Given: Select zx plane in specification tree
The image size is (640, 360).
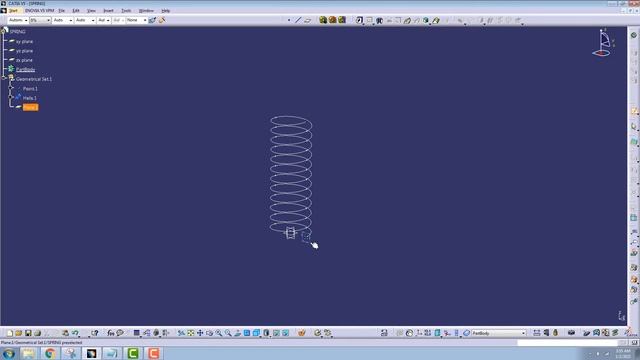Looking at the screenshot, I should 24,60.
